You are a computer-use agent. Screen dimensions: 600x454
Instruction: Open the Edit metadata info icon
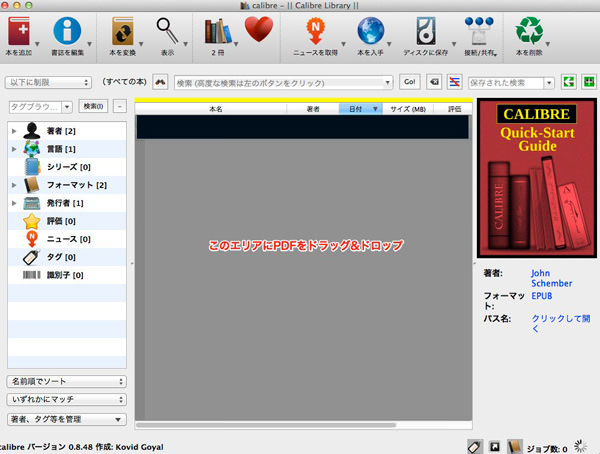pyautogui.click(x=67, y=31)
